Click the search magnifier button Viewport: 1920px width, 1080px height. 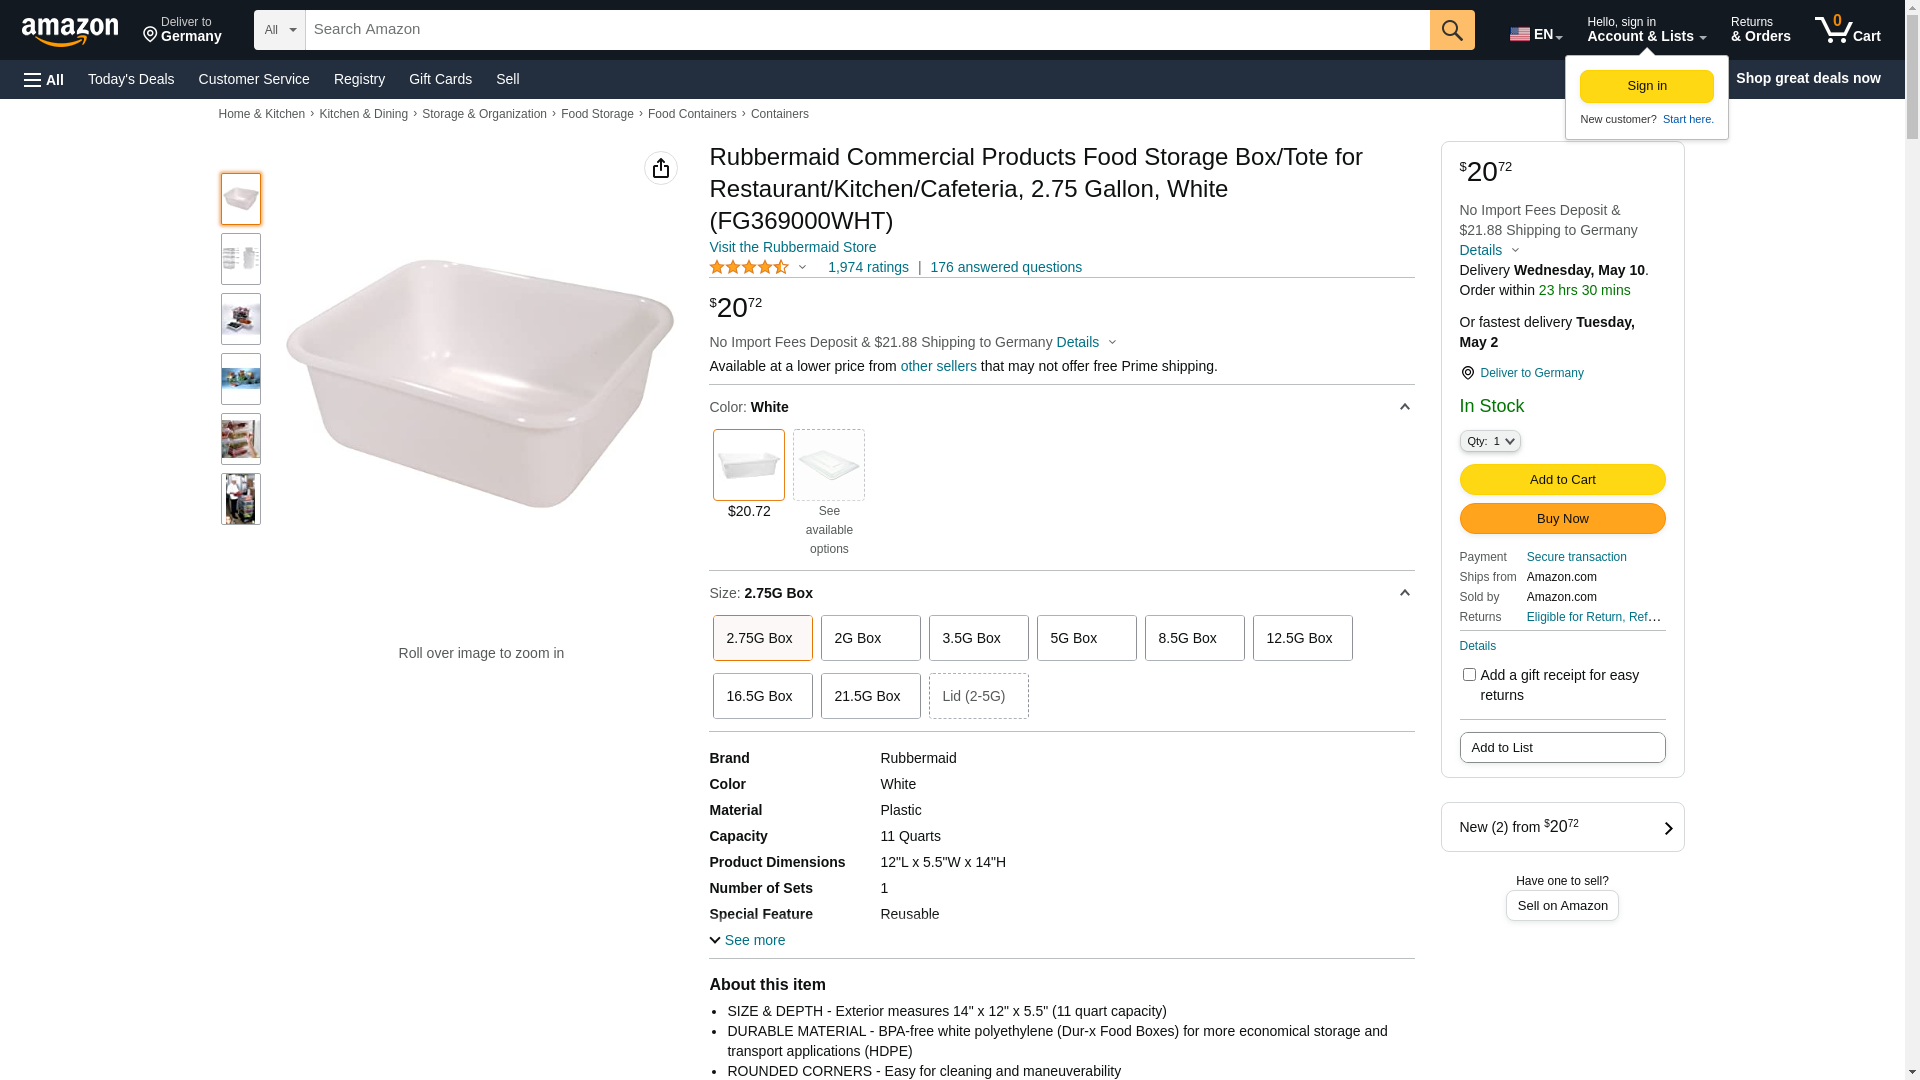pos(1452,30)
